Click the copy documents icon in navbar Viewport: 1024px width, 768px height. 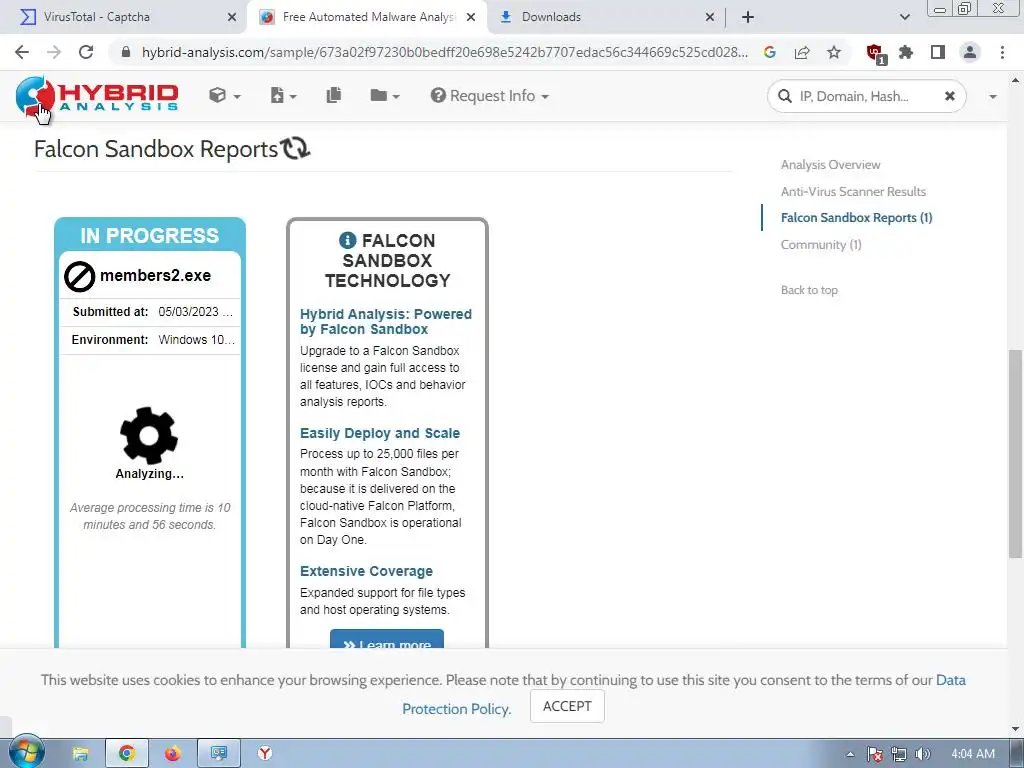point(334,96)
